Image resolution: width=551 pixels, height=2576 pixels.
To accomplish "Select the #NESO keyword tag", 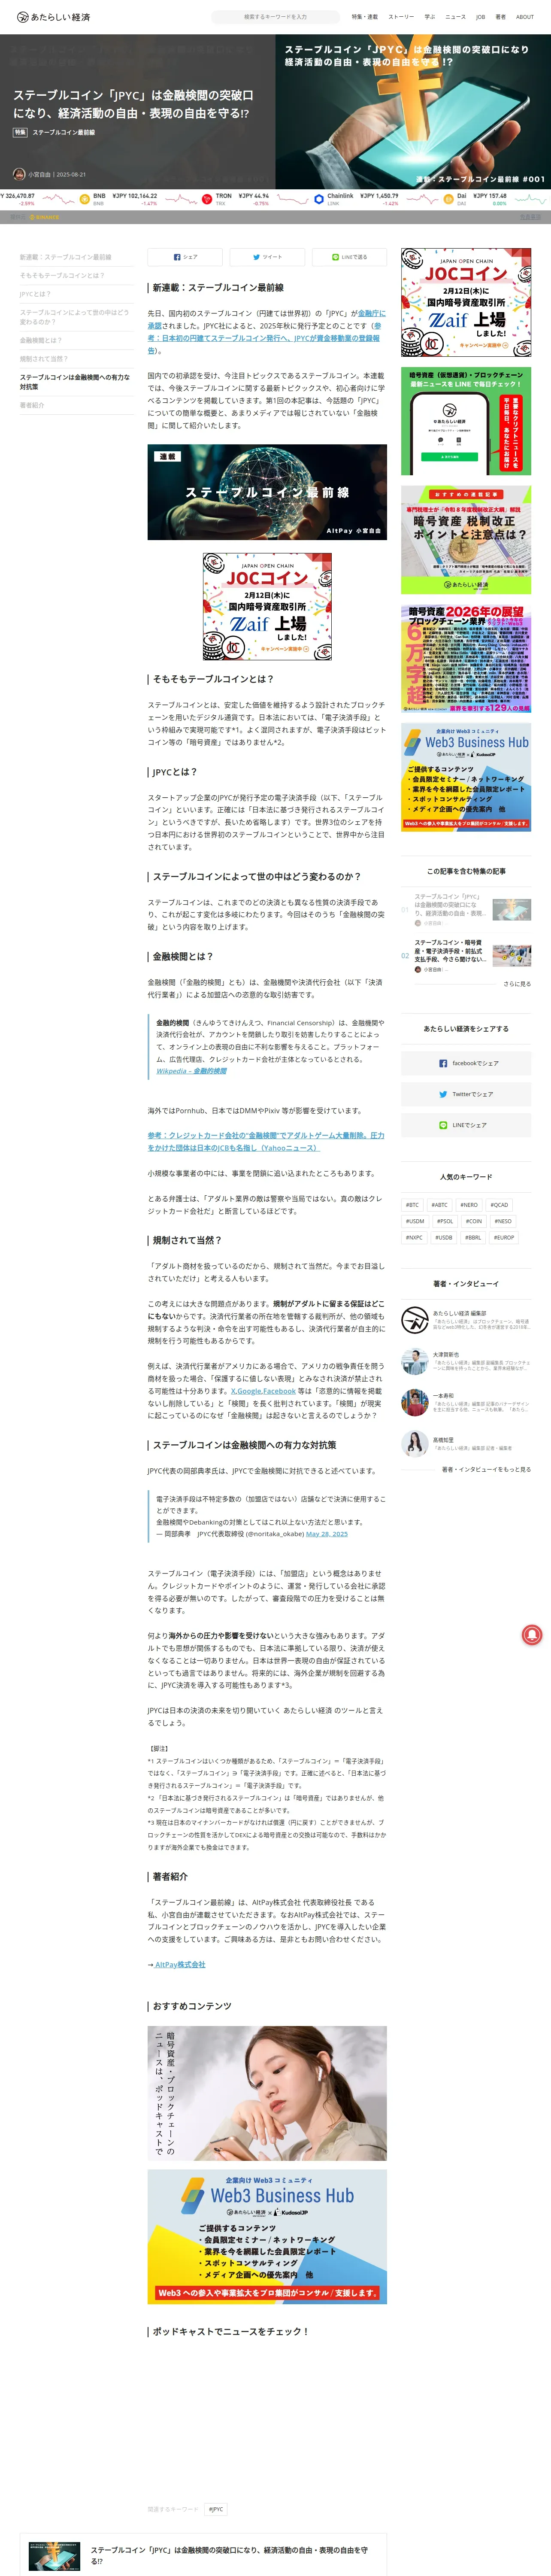I will [x=503, y=1221].
